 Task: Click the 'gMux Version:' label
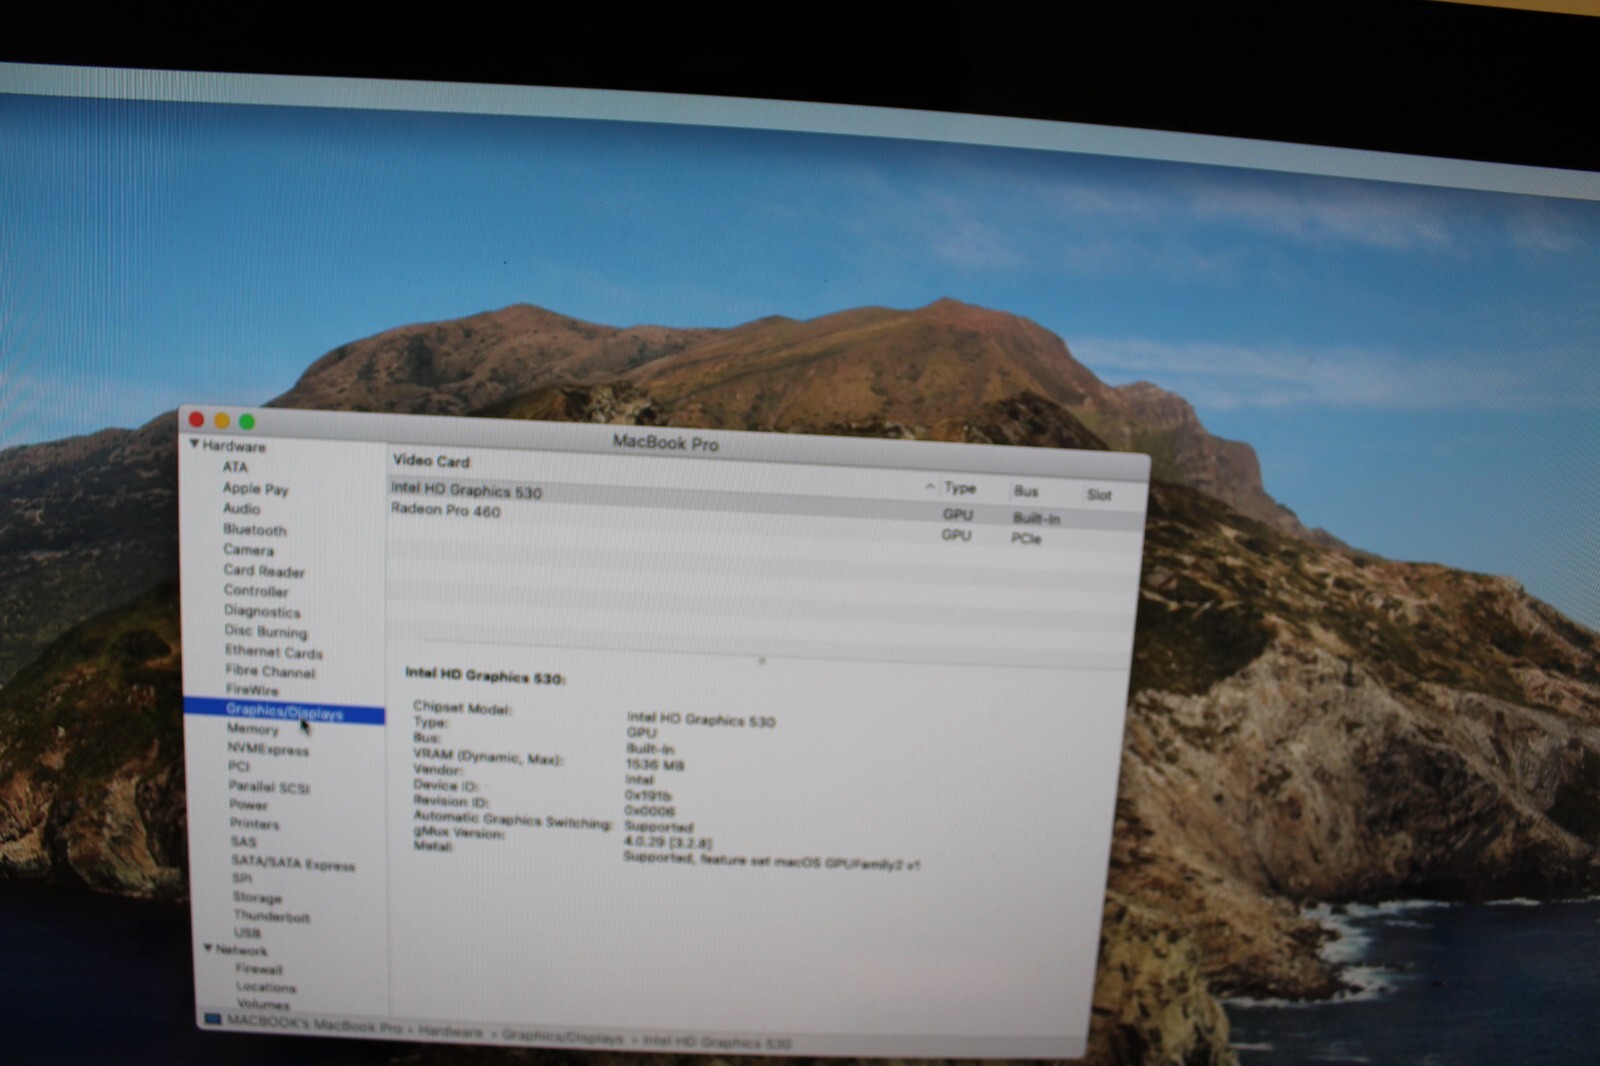pos(459,831)
